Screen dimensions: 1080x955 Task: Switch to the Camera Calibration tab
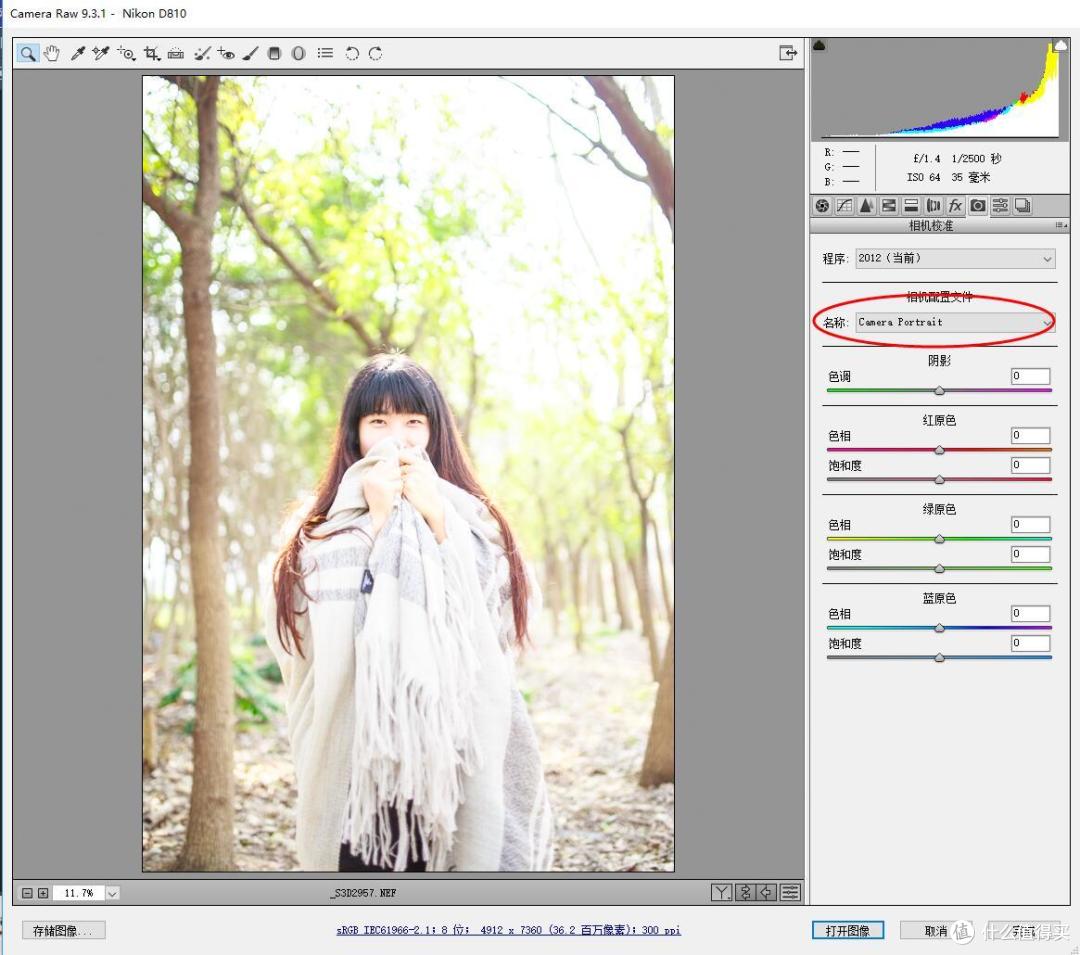[977, 206]
